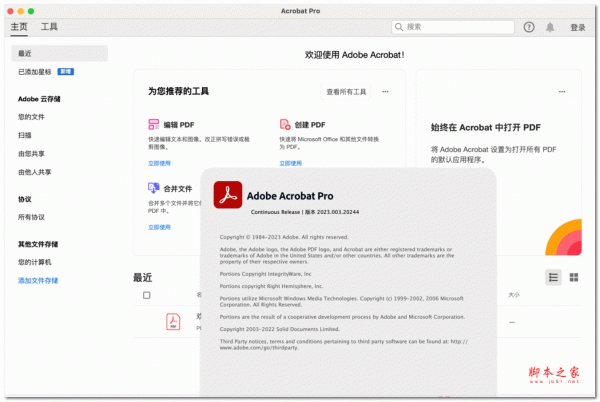Click the 合并文件 tool icon
This screenshot has height=402, width=600.
[x=153, y=188]
